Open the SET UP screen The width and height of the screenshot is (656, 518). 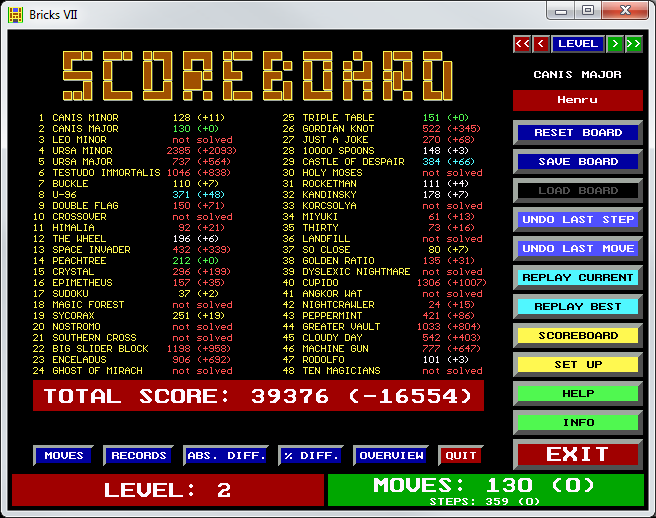click(577, 364)
